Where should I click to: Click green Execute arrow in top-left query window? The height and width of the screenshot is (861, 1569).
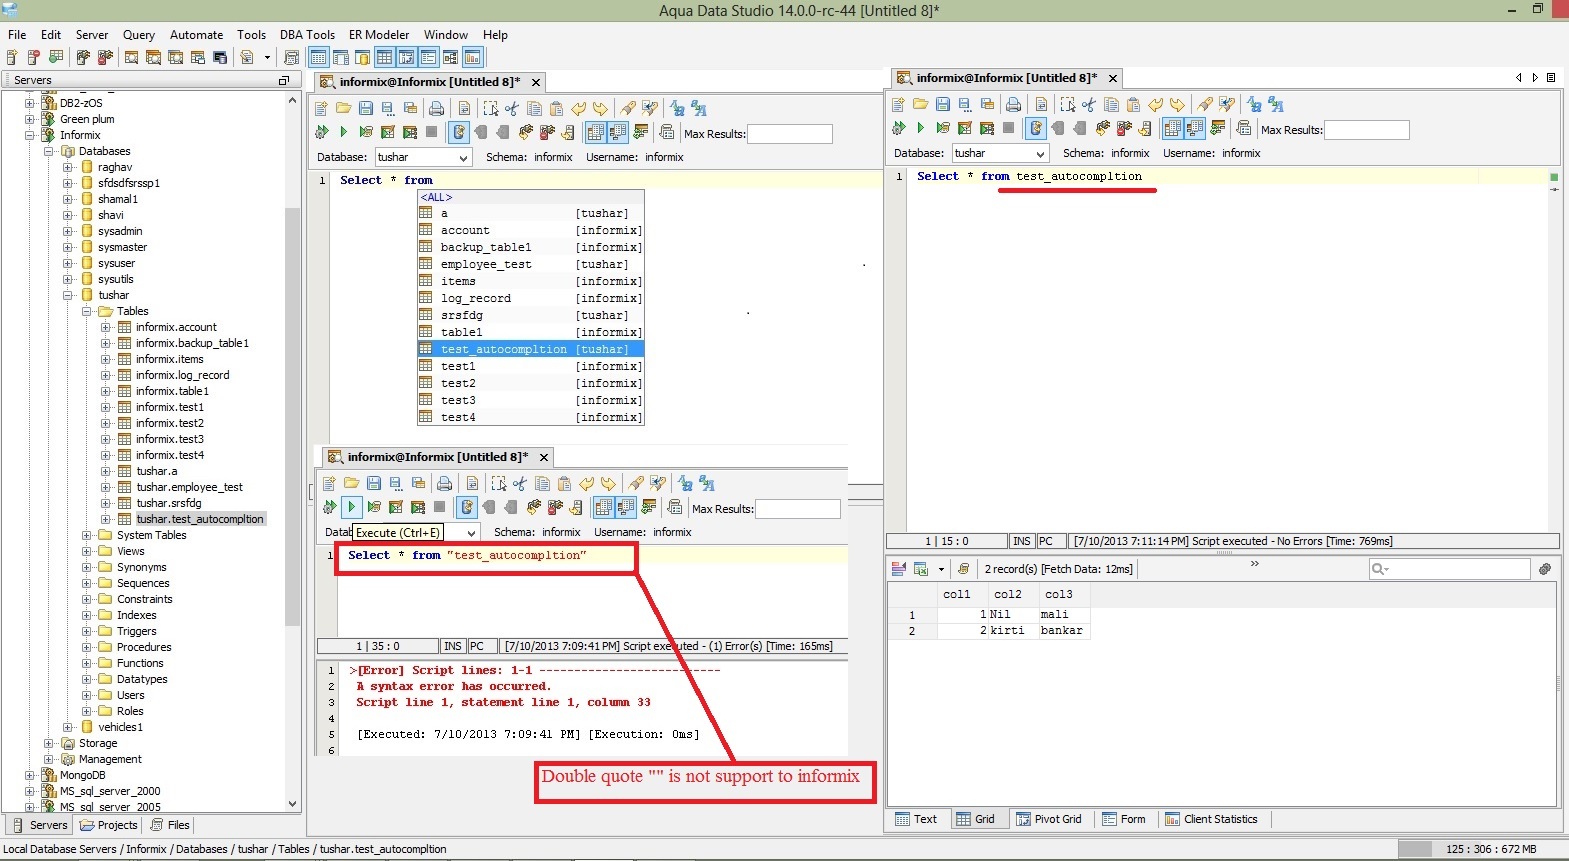343,132
